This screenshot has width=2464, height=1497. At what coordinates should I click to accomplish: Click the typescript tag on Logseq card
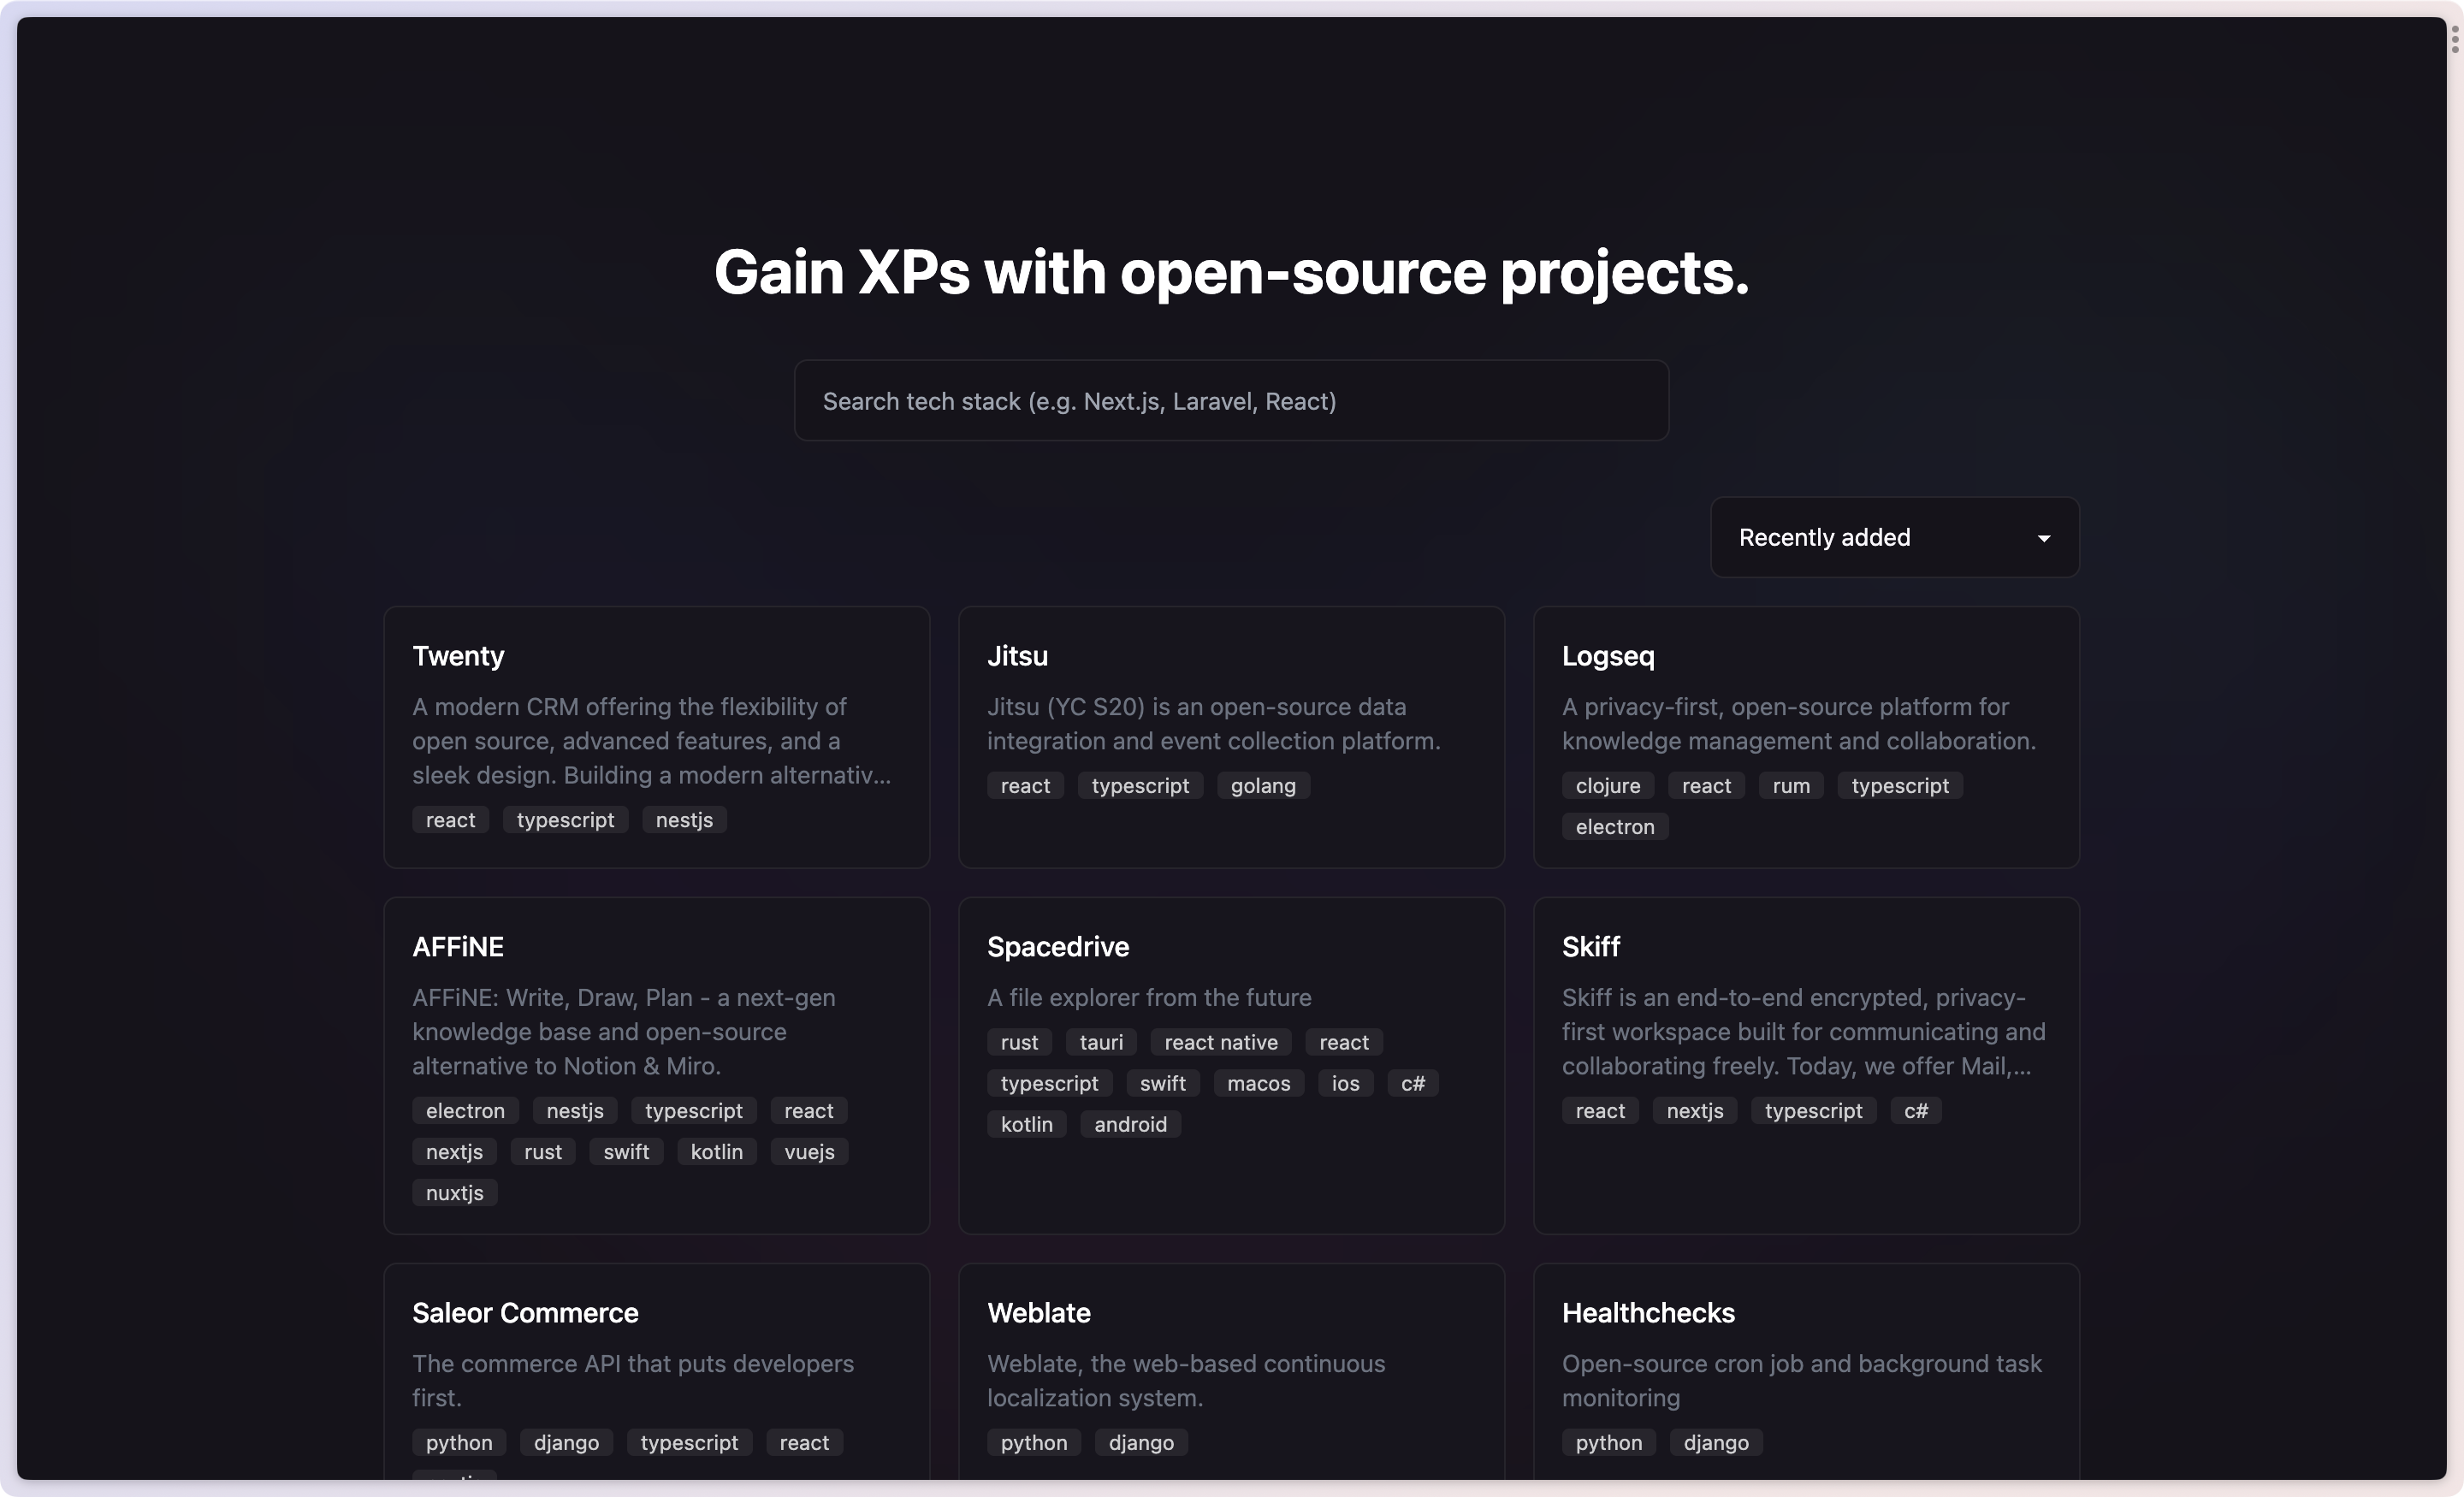click(x=1900, y=786)
